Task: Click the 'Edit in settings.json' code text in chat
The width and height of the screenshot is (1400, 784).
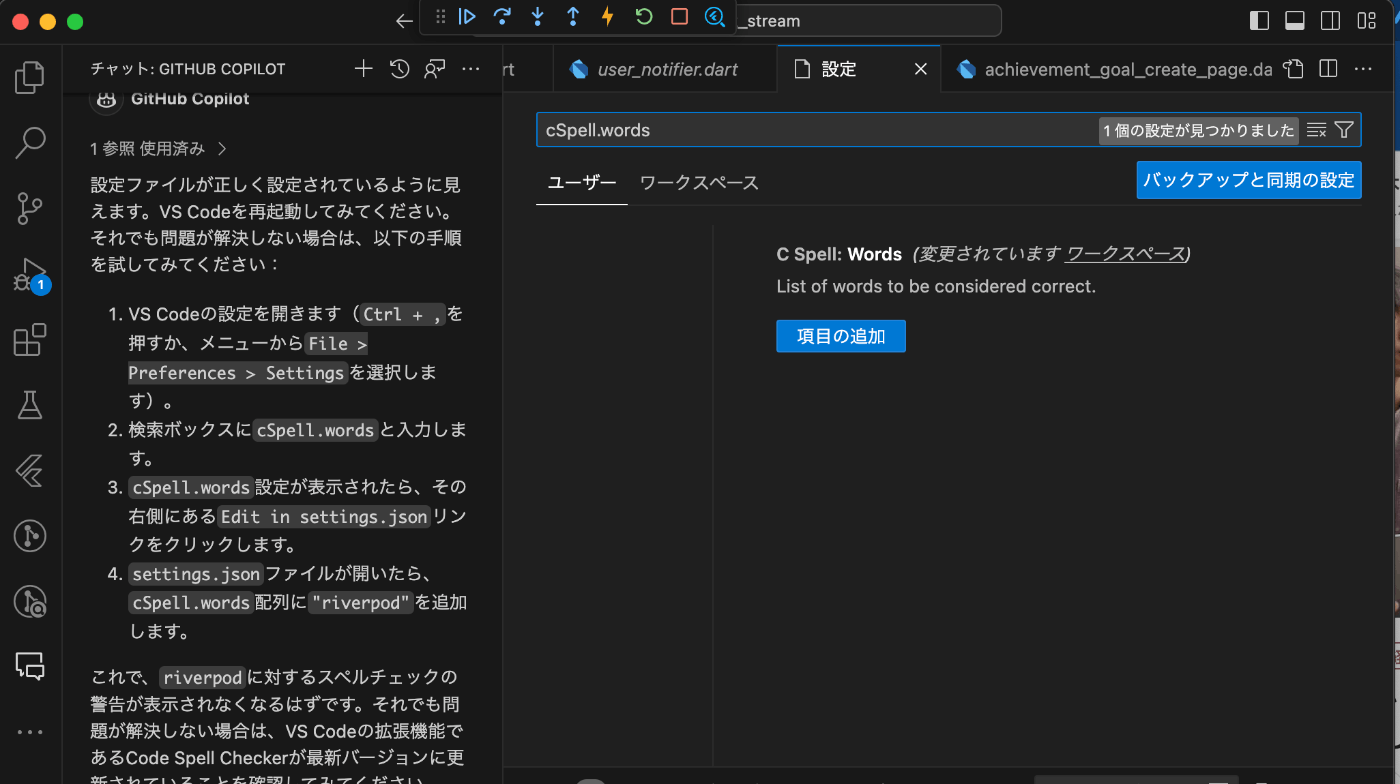Action: click(x=324, y=516)
